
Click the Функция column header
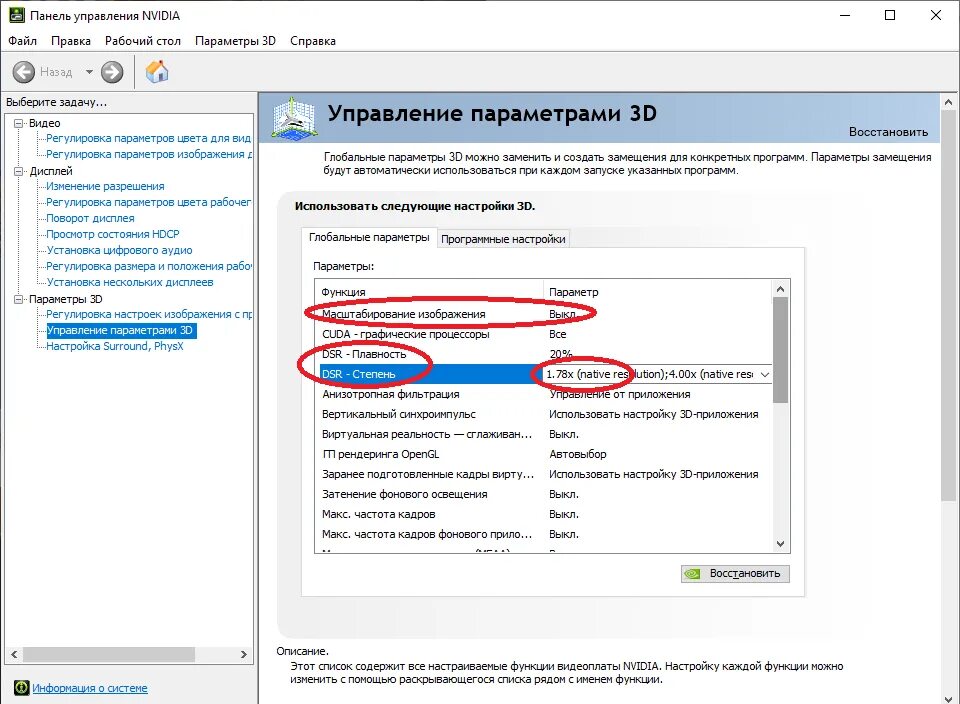pyautogui.click(x=429, y=292)
